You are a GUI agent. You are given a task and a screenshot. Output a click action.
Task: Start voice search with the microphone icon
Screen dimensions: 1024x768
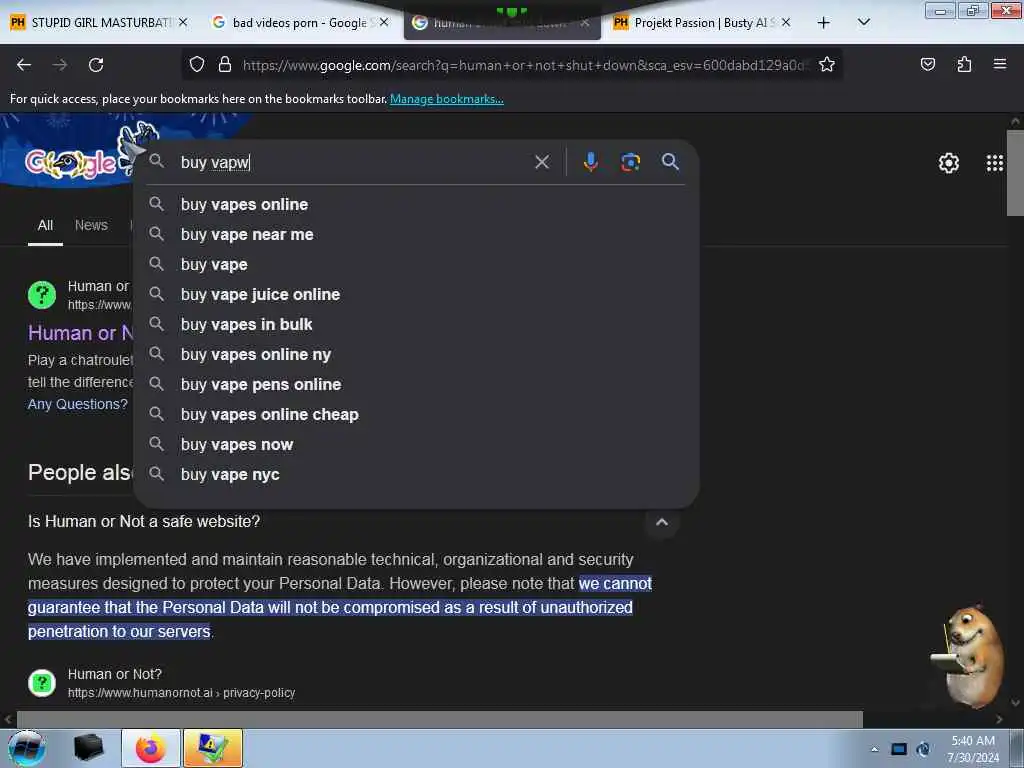(x=590, y=162)
